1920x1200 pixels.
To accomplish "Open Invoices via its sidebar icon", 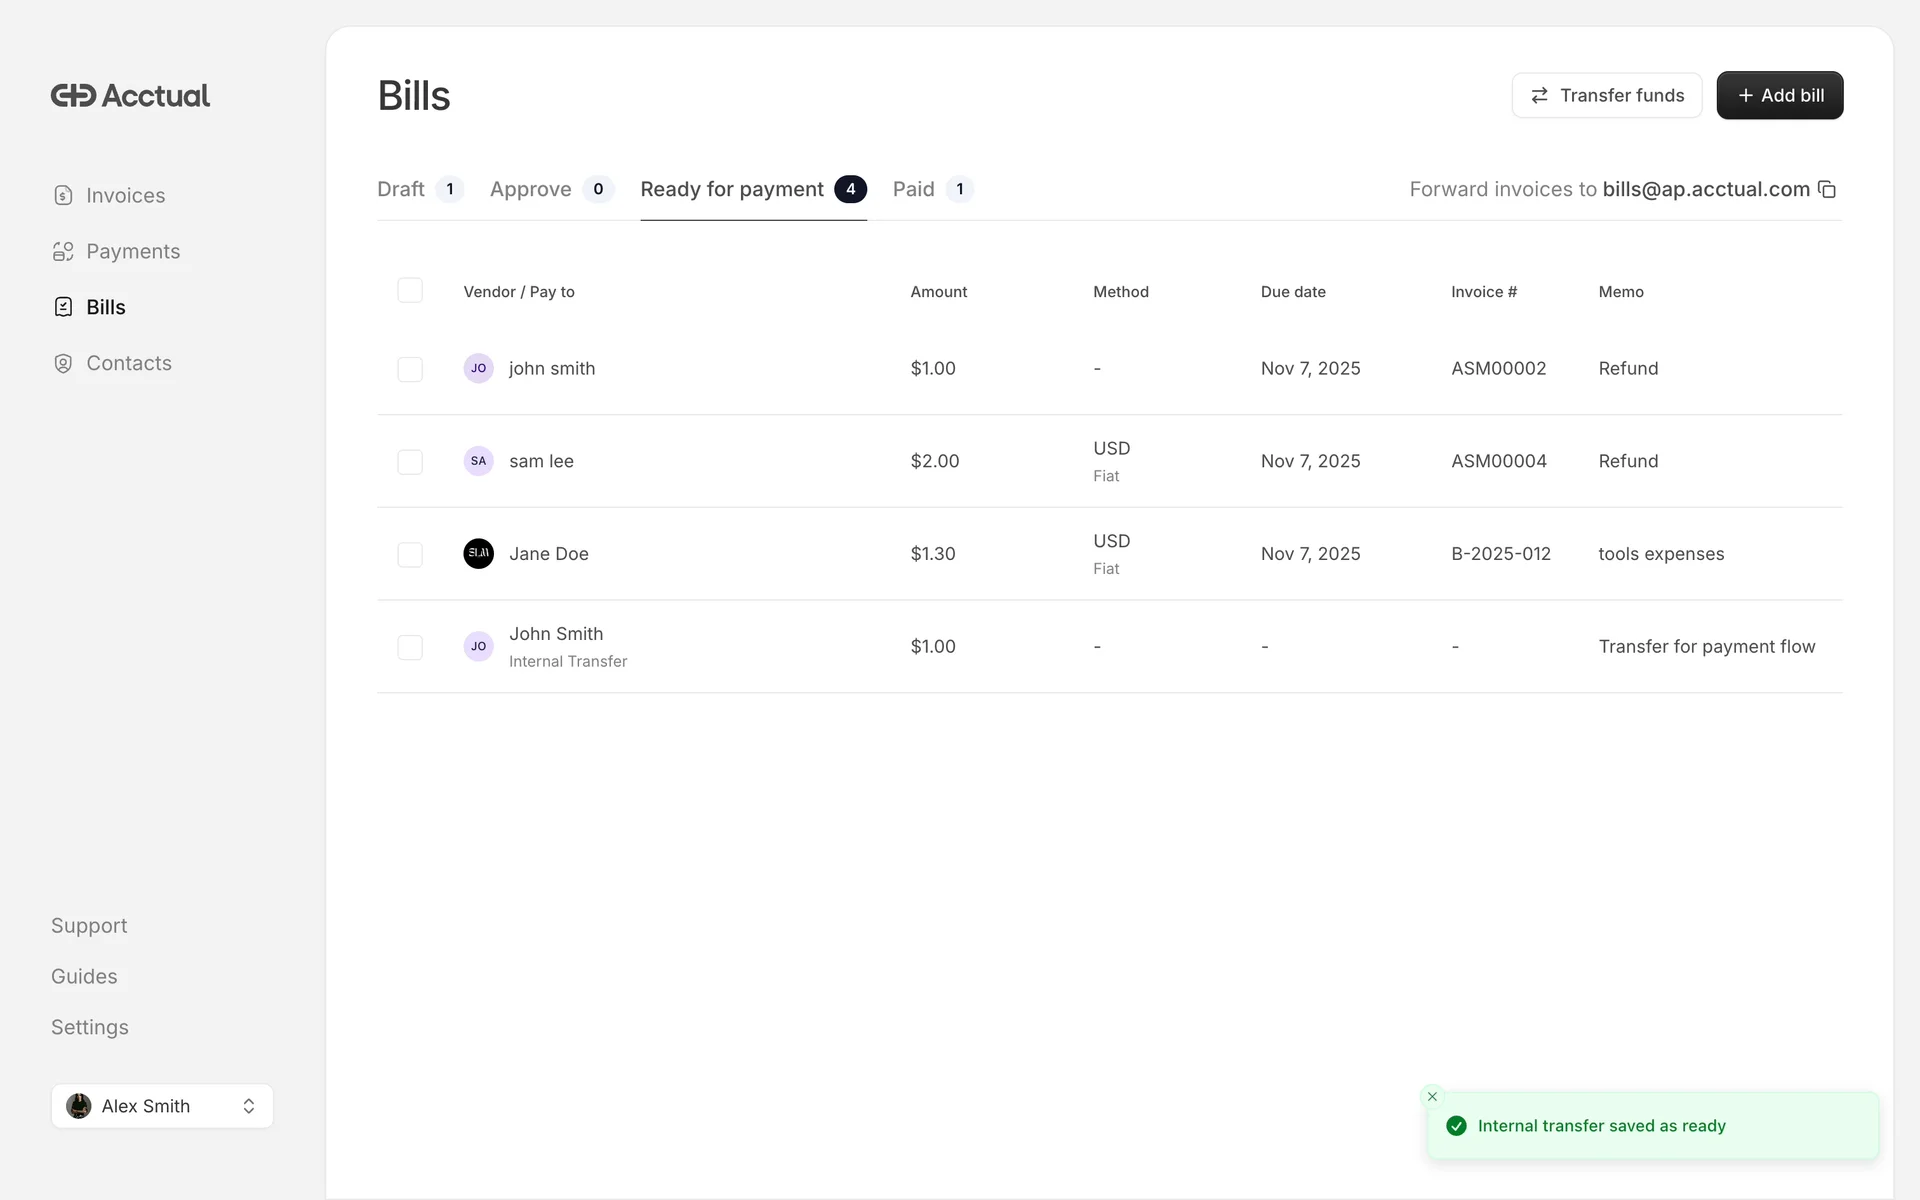I will point(63,195).
